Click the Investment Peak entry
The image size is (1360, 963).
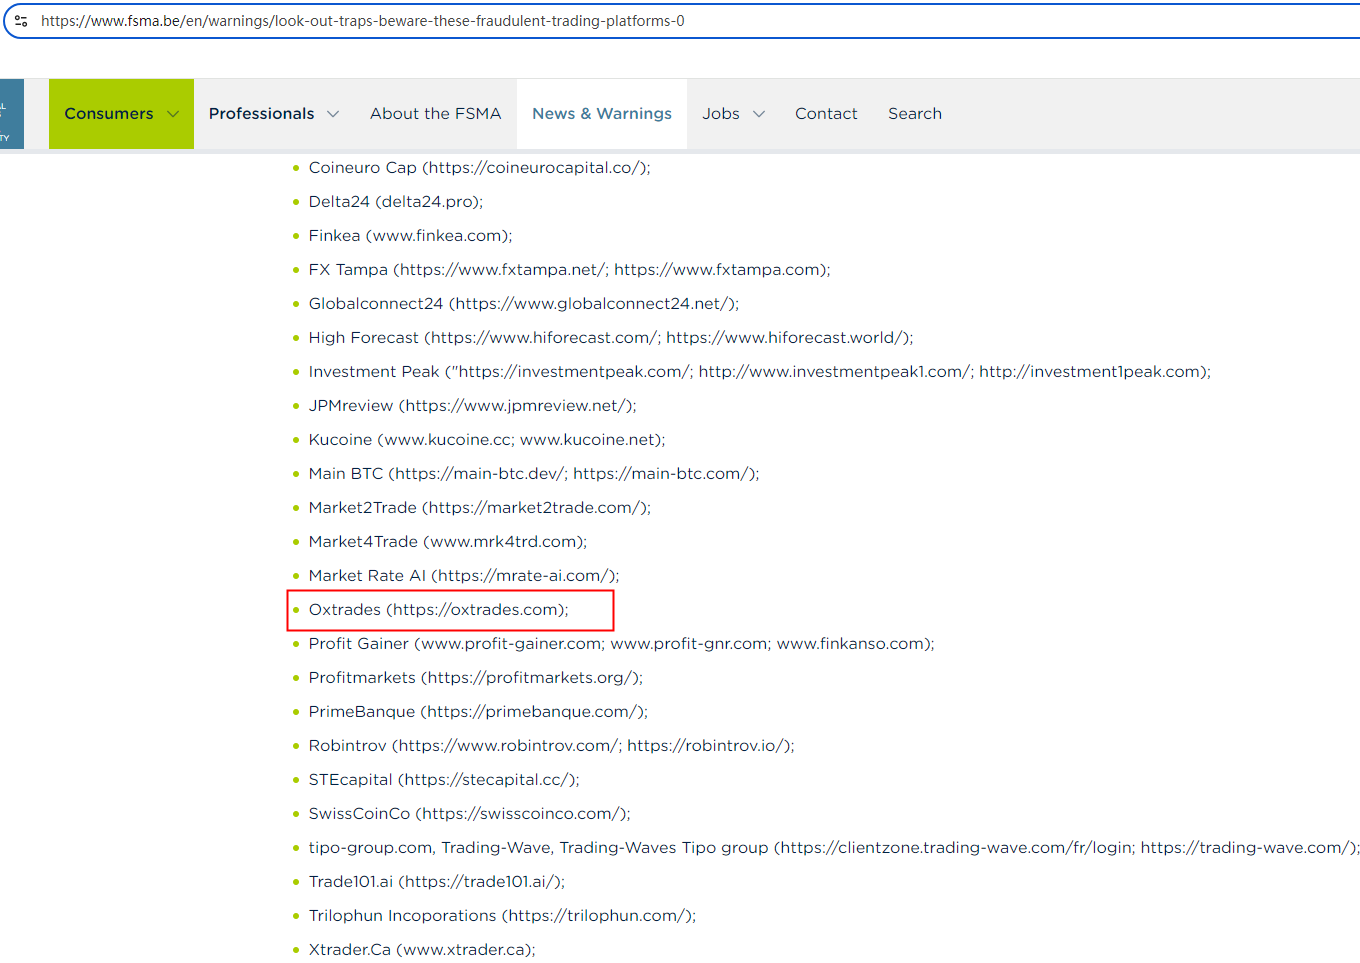[759, 372]
